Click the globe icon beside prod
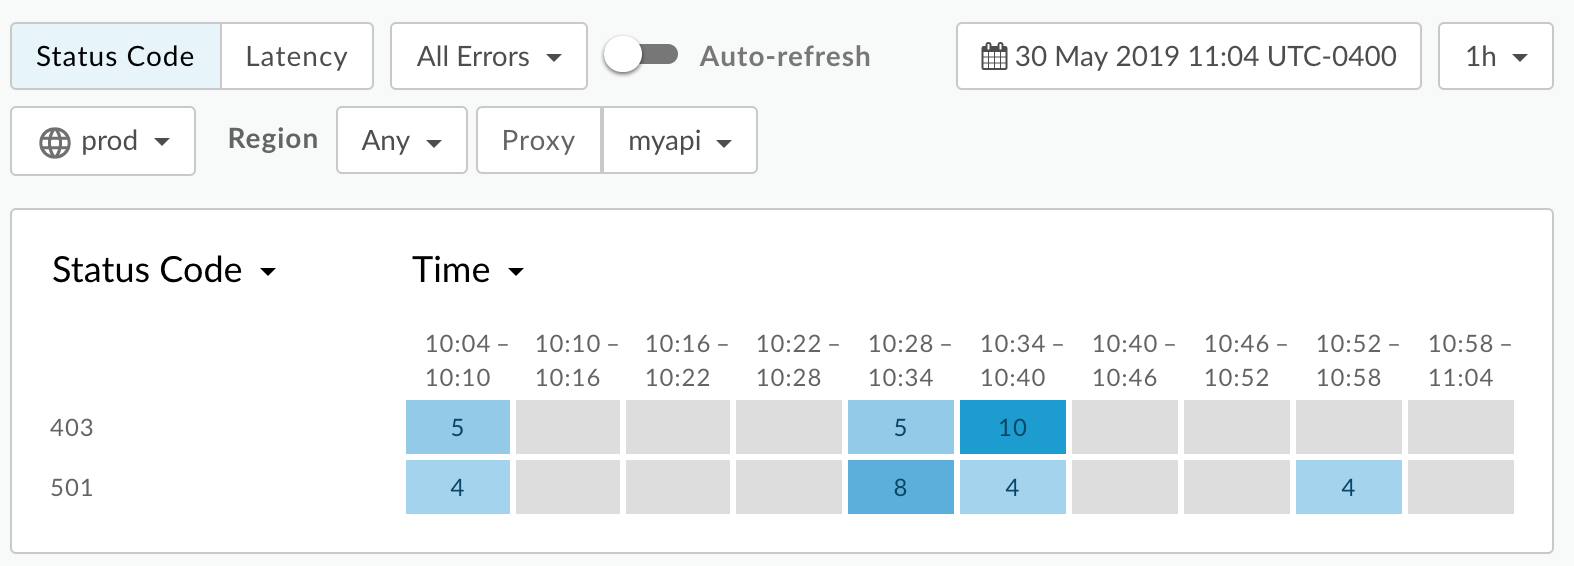Image resolution: width=1574 pixels, height=566 pixels. pos(54,142)
